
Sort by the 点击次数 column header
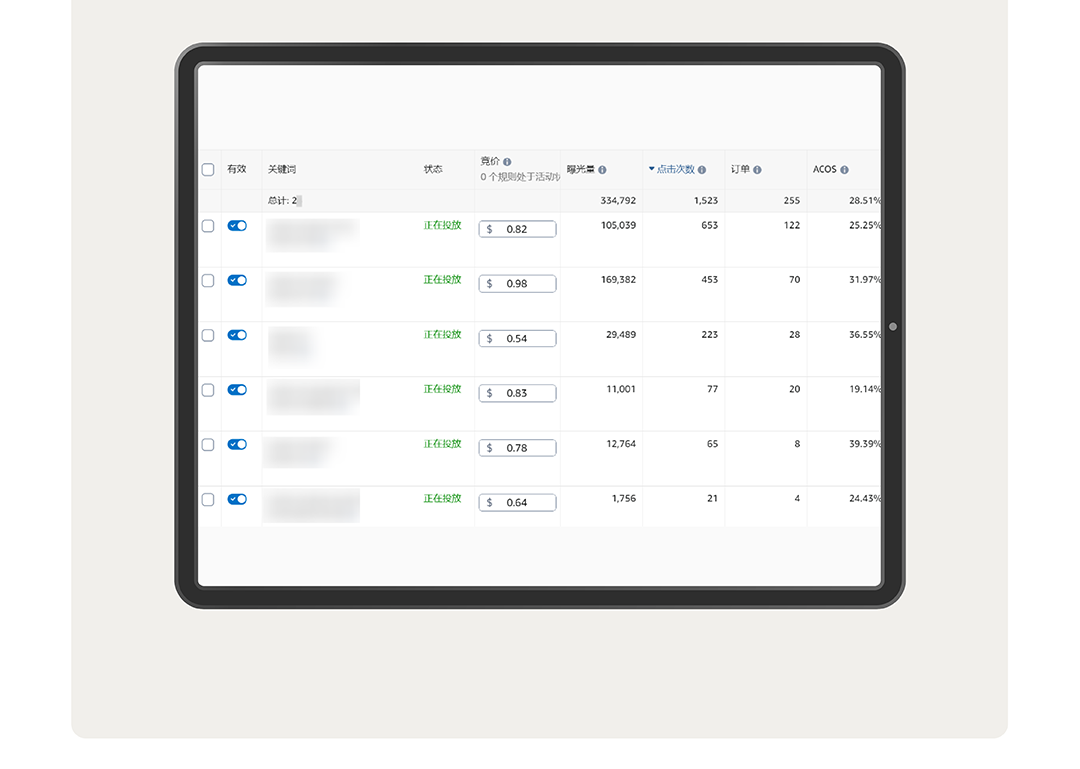tap(676, 170)
